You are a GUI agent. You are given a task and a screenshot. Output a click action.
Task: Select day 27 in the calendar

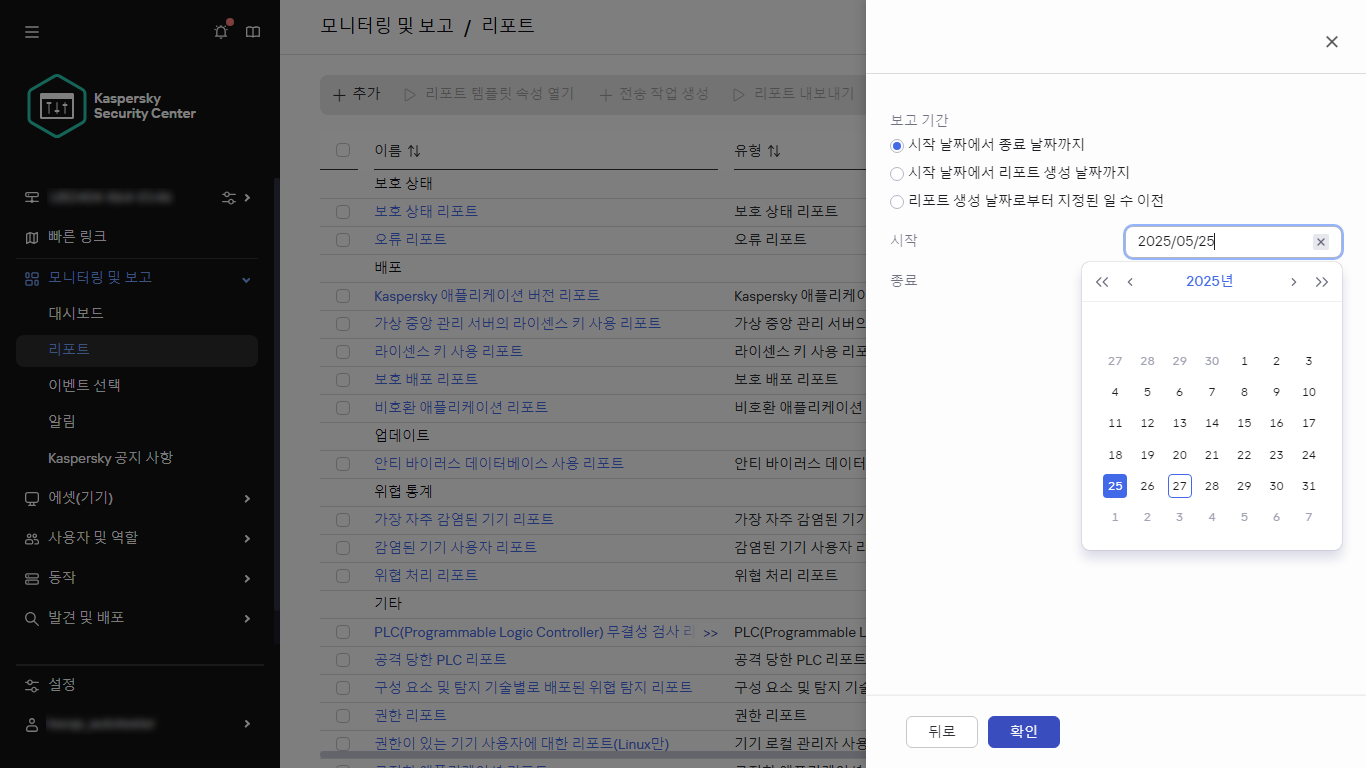[1179, 486]
